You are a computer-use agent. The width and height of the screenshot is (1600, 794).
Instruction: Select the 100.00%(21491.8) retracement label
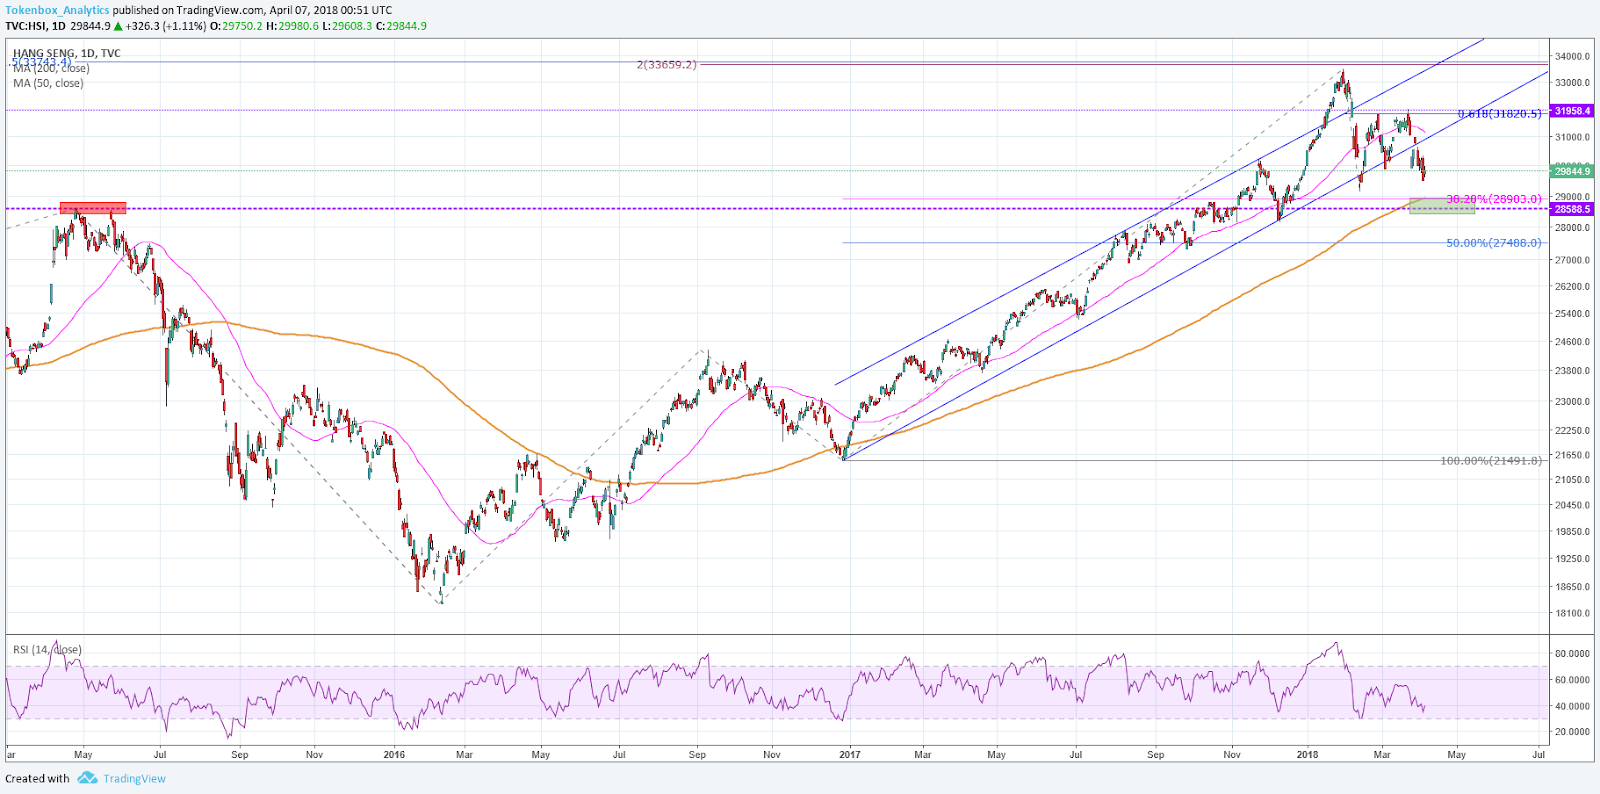click(1491, 461)
